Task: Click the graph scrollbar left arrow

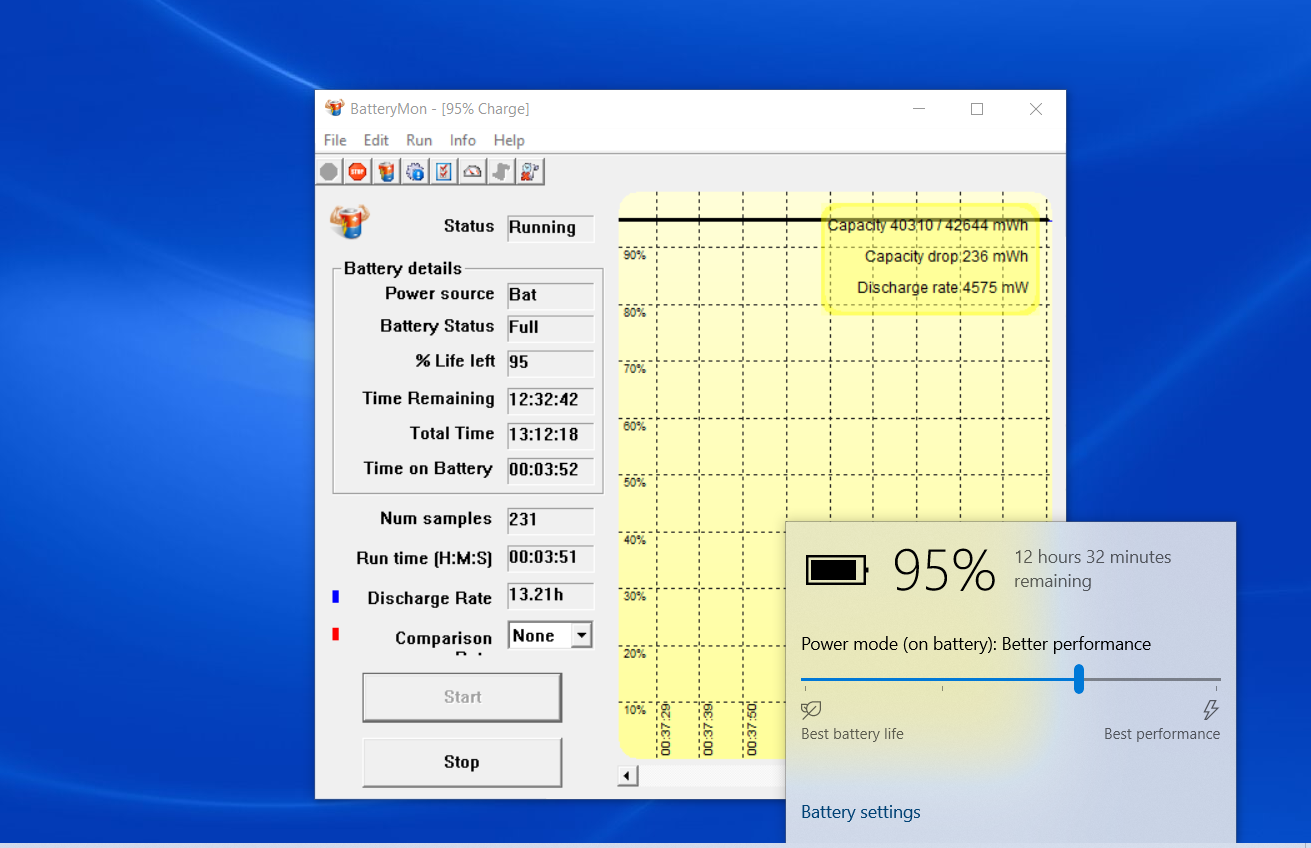Action: (628, 775)
